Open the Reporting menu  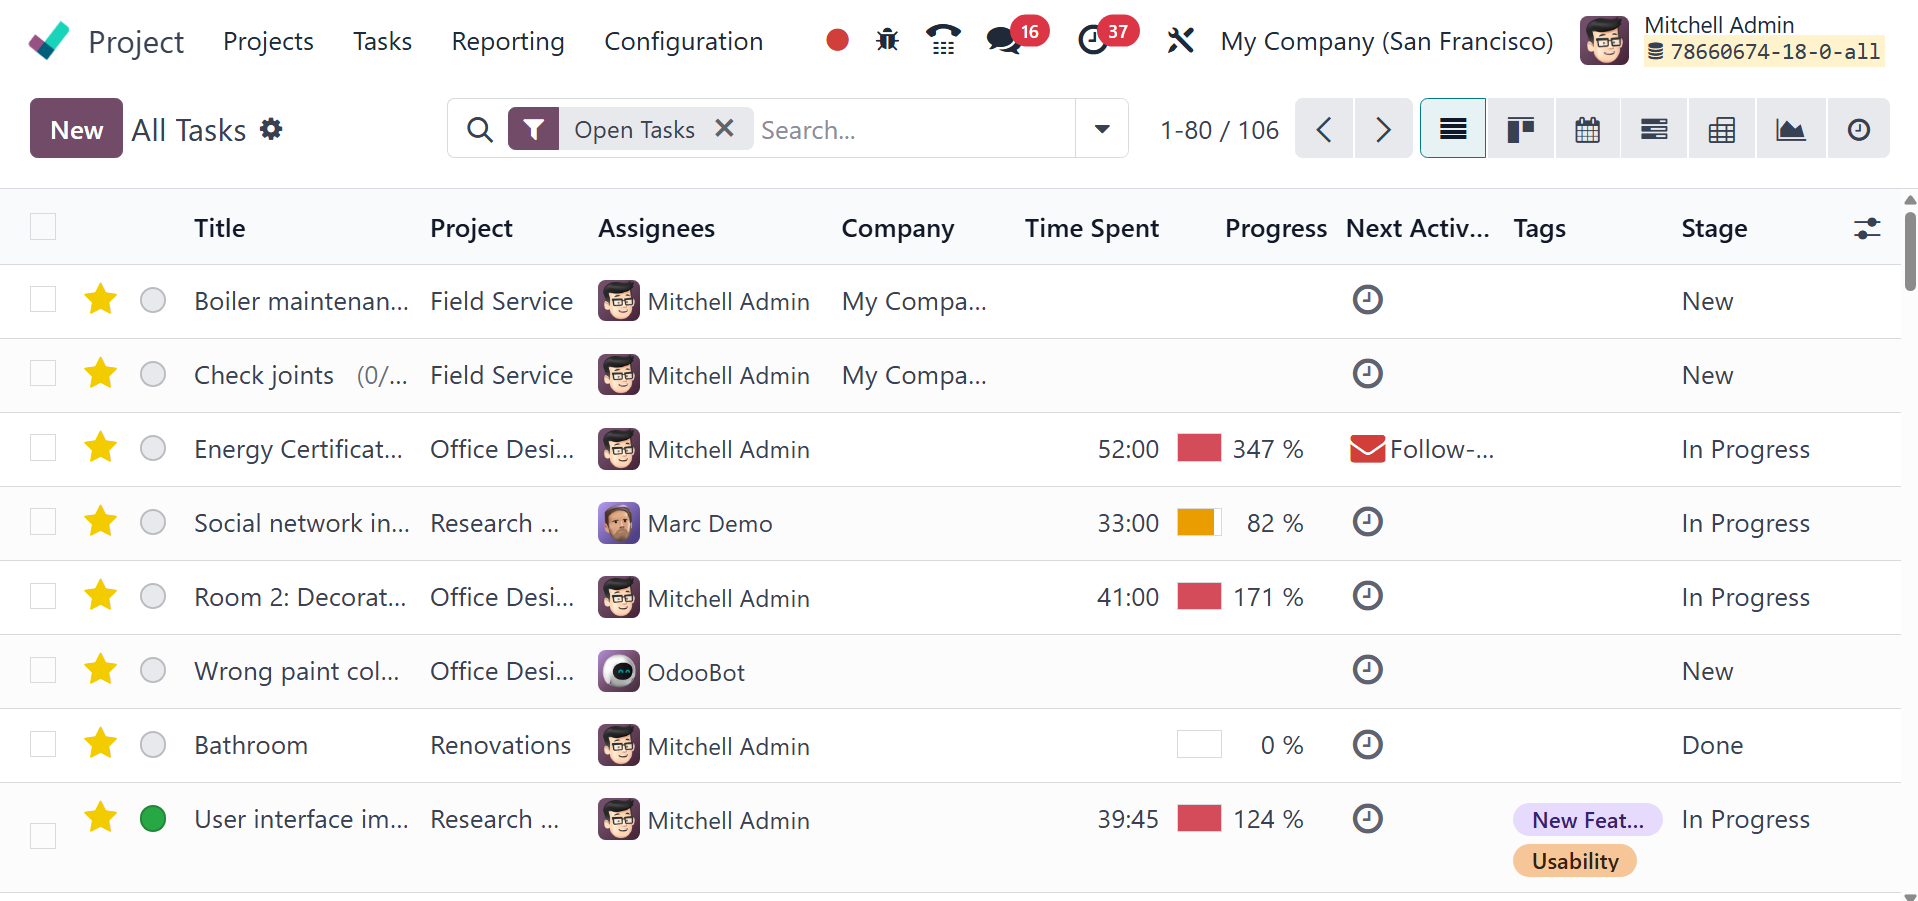[x=508, y=41]
